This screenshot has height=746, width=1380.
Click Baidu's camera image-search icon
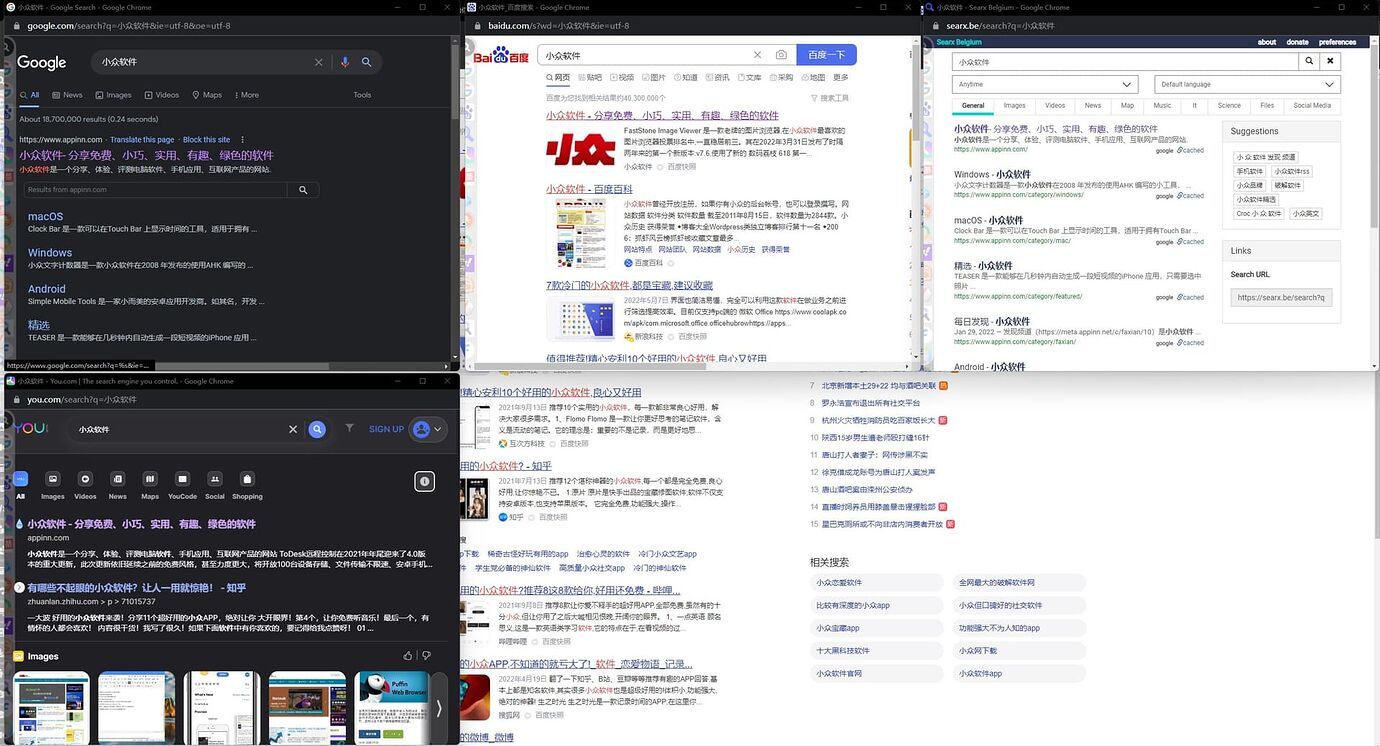tap(781, 55)
